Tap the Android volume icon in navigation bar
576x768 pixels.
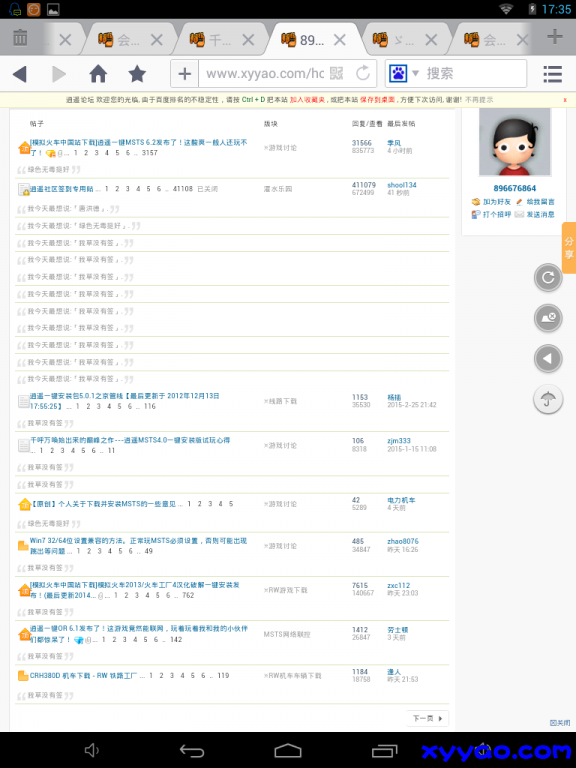(91, 750)
